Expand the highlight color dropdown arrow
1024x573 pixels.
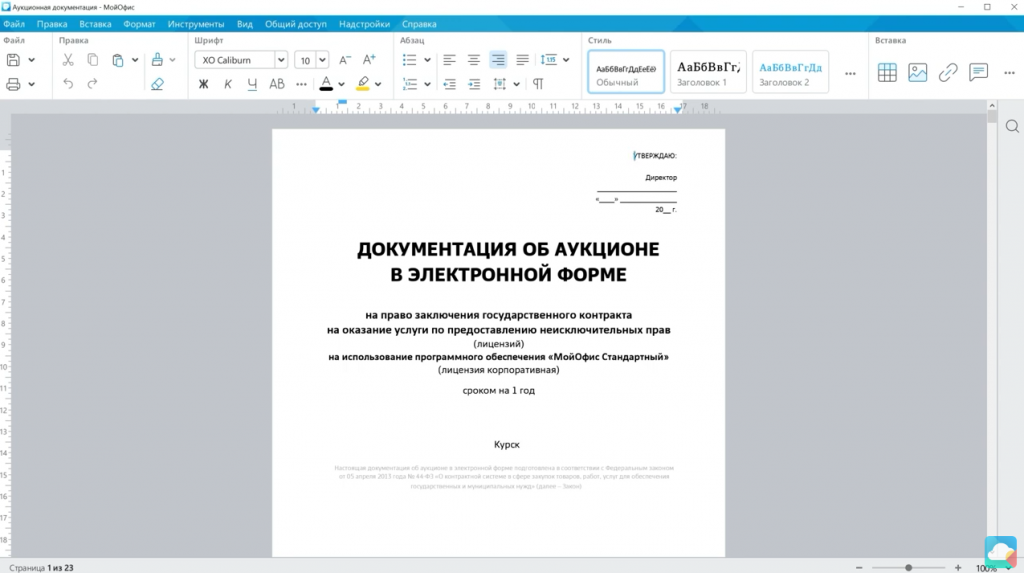[x=378, y=84]
